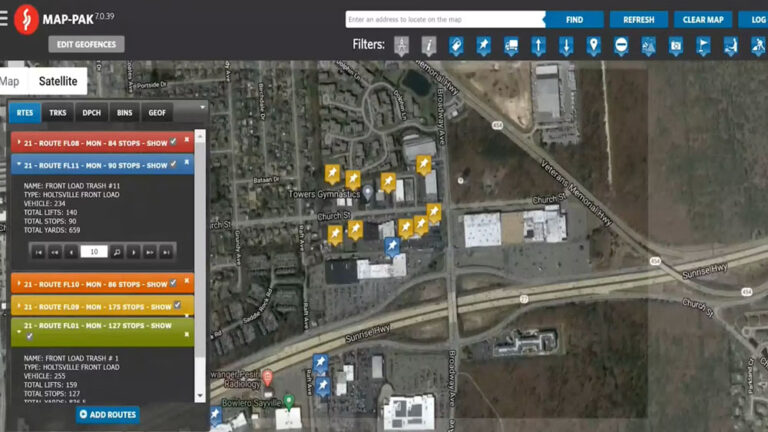Image resolution: width=768 pixels, height=432 pixels.
Task: Uncheck Show for Route FL01
Action: 30,336
